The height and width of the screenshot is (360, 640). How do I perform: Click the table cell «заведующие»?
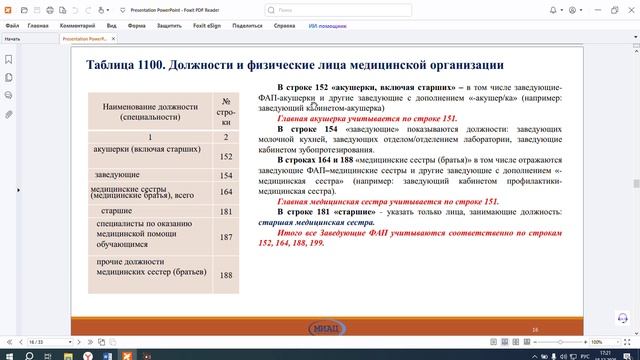coord(150,175)
